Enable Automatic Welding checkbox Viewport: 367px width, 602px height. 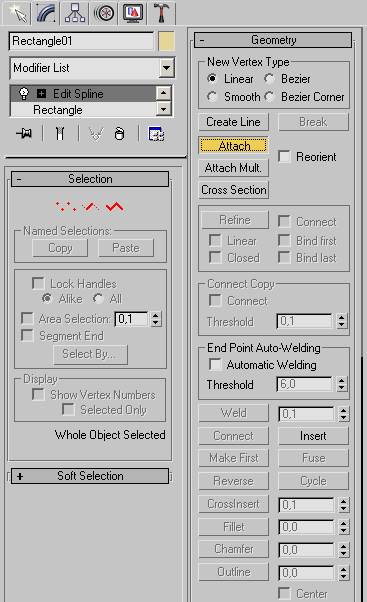[215, 364]
